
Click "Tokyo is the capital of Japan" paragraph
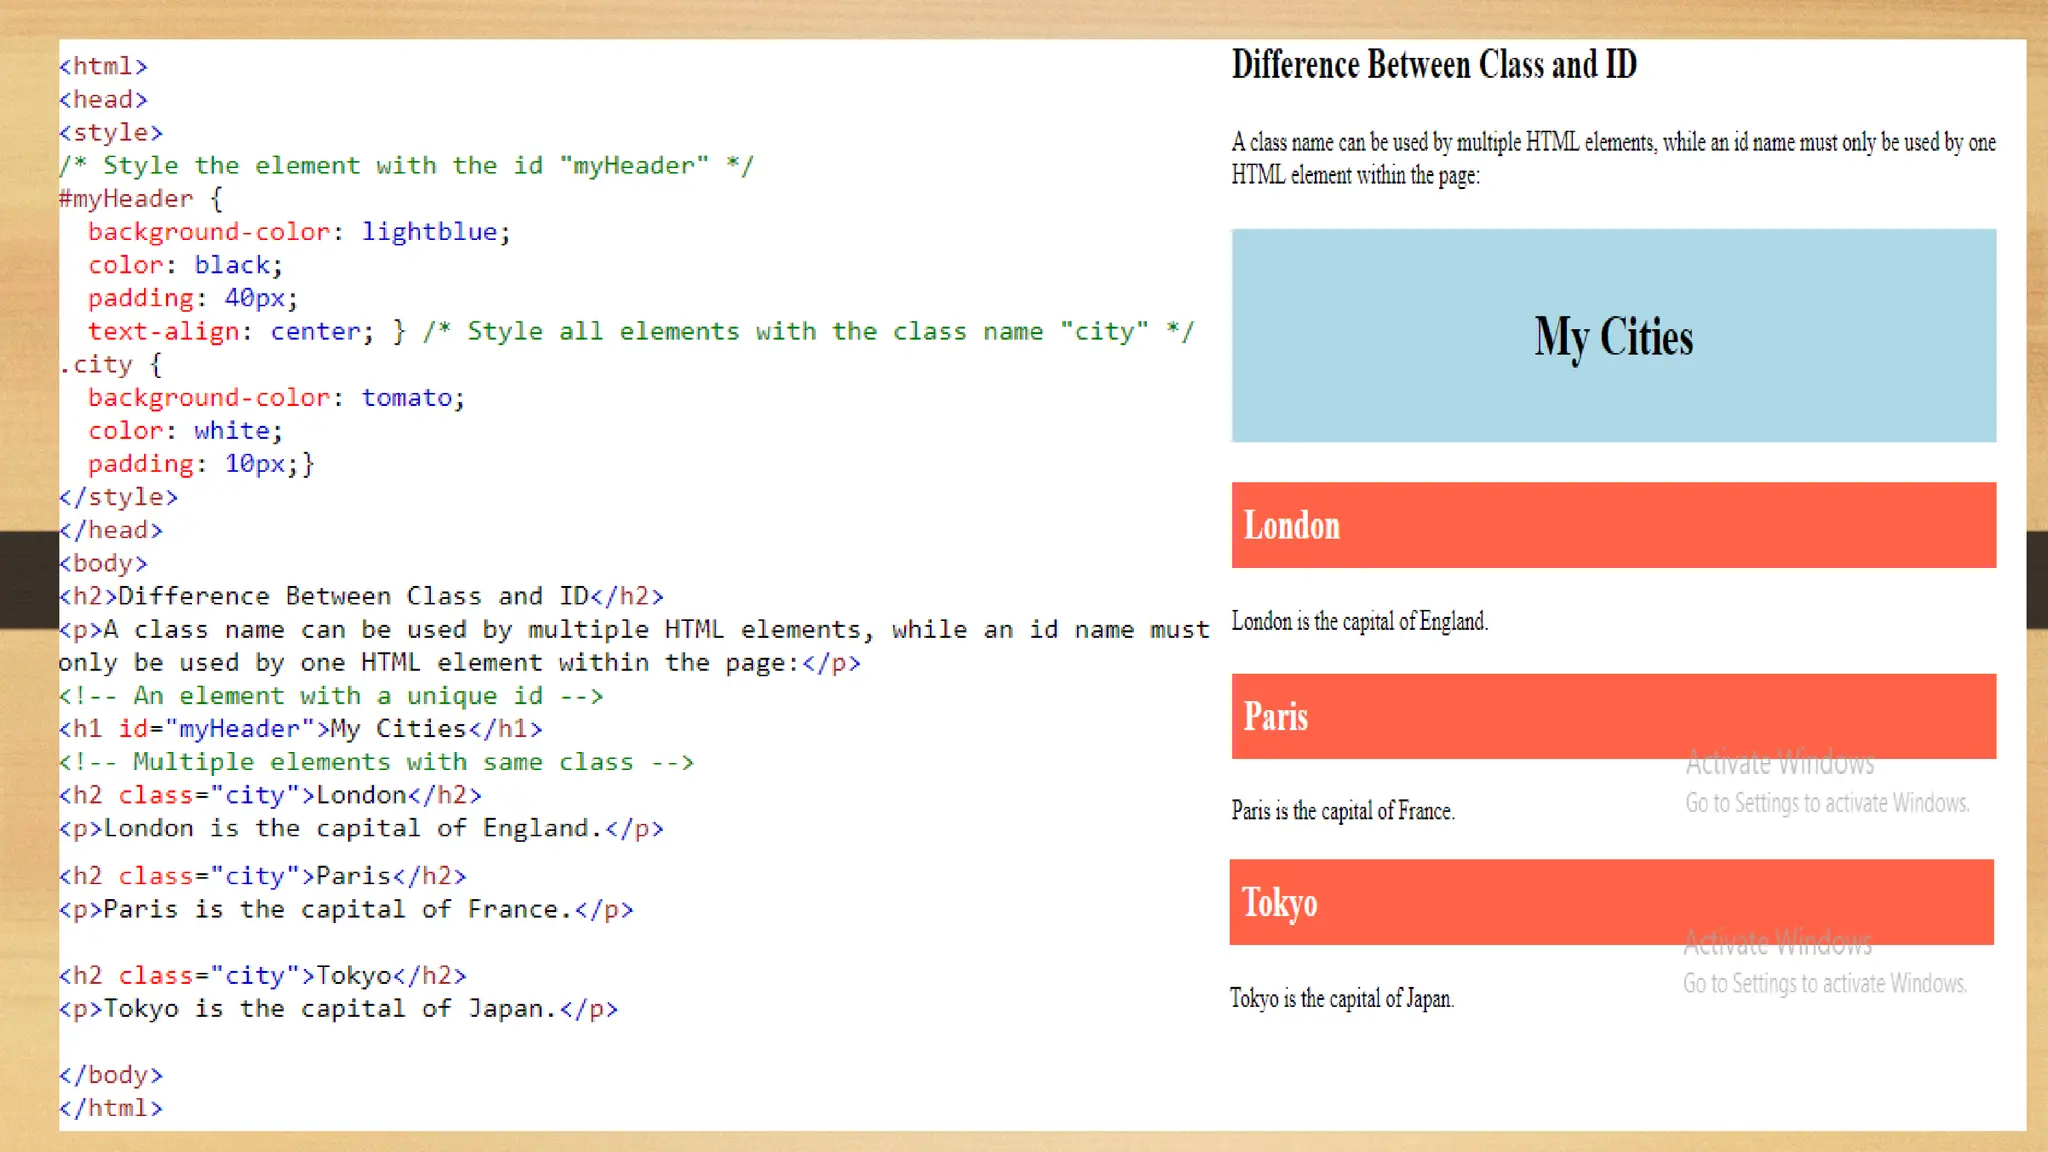click(x=1341, y=998)
